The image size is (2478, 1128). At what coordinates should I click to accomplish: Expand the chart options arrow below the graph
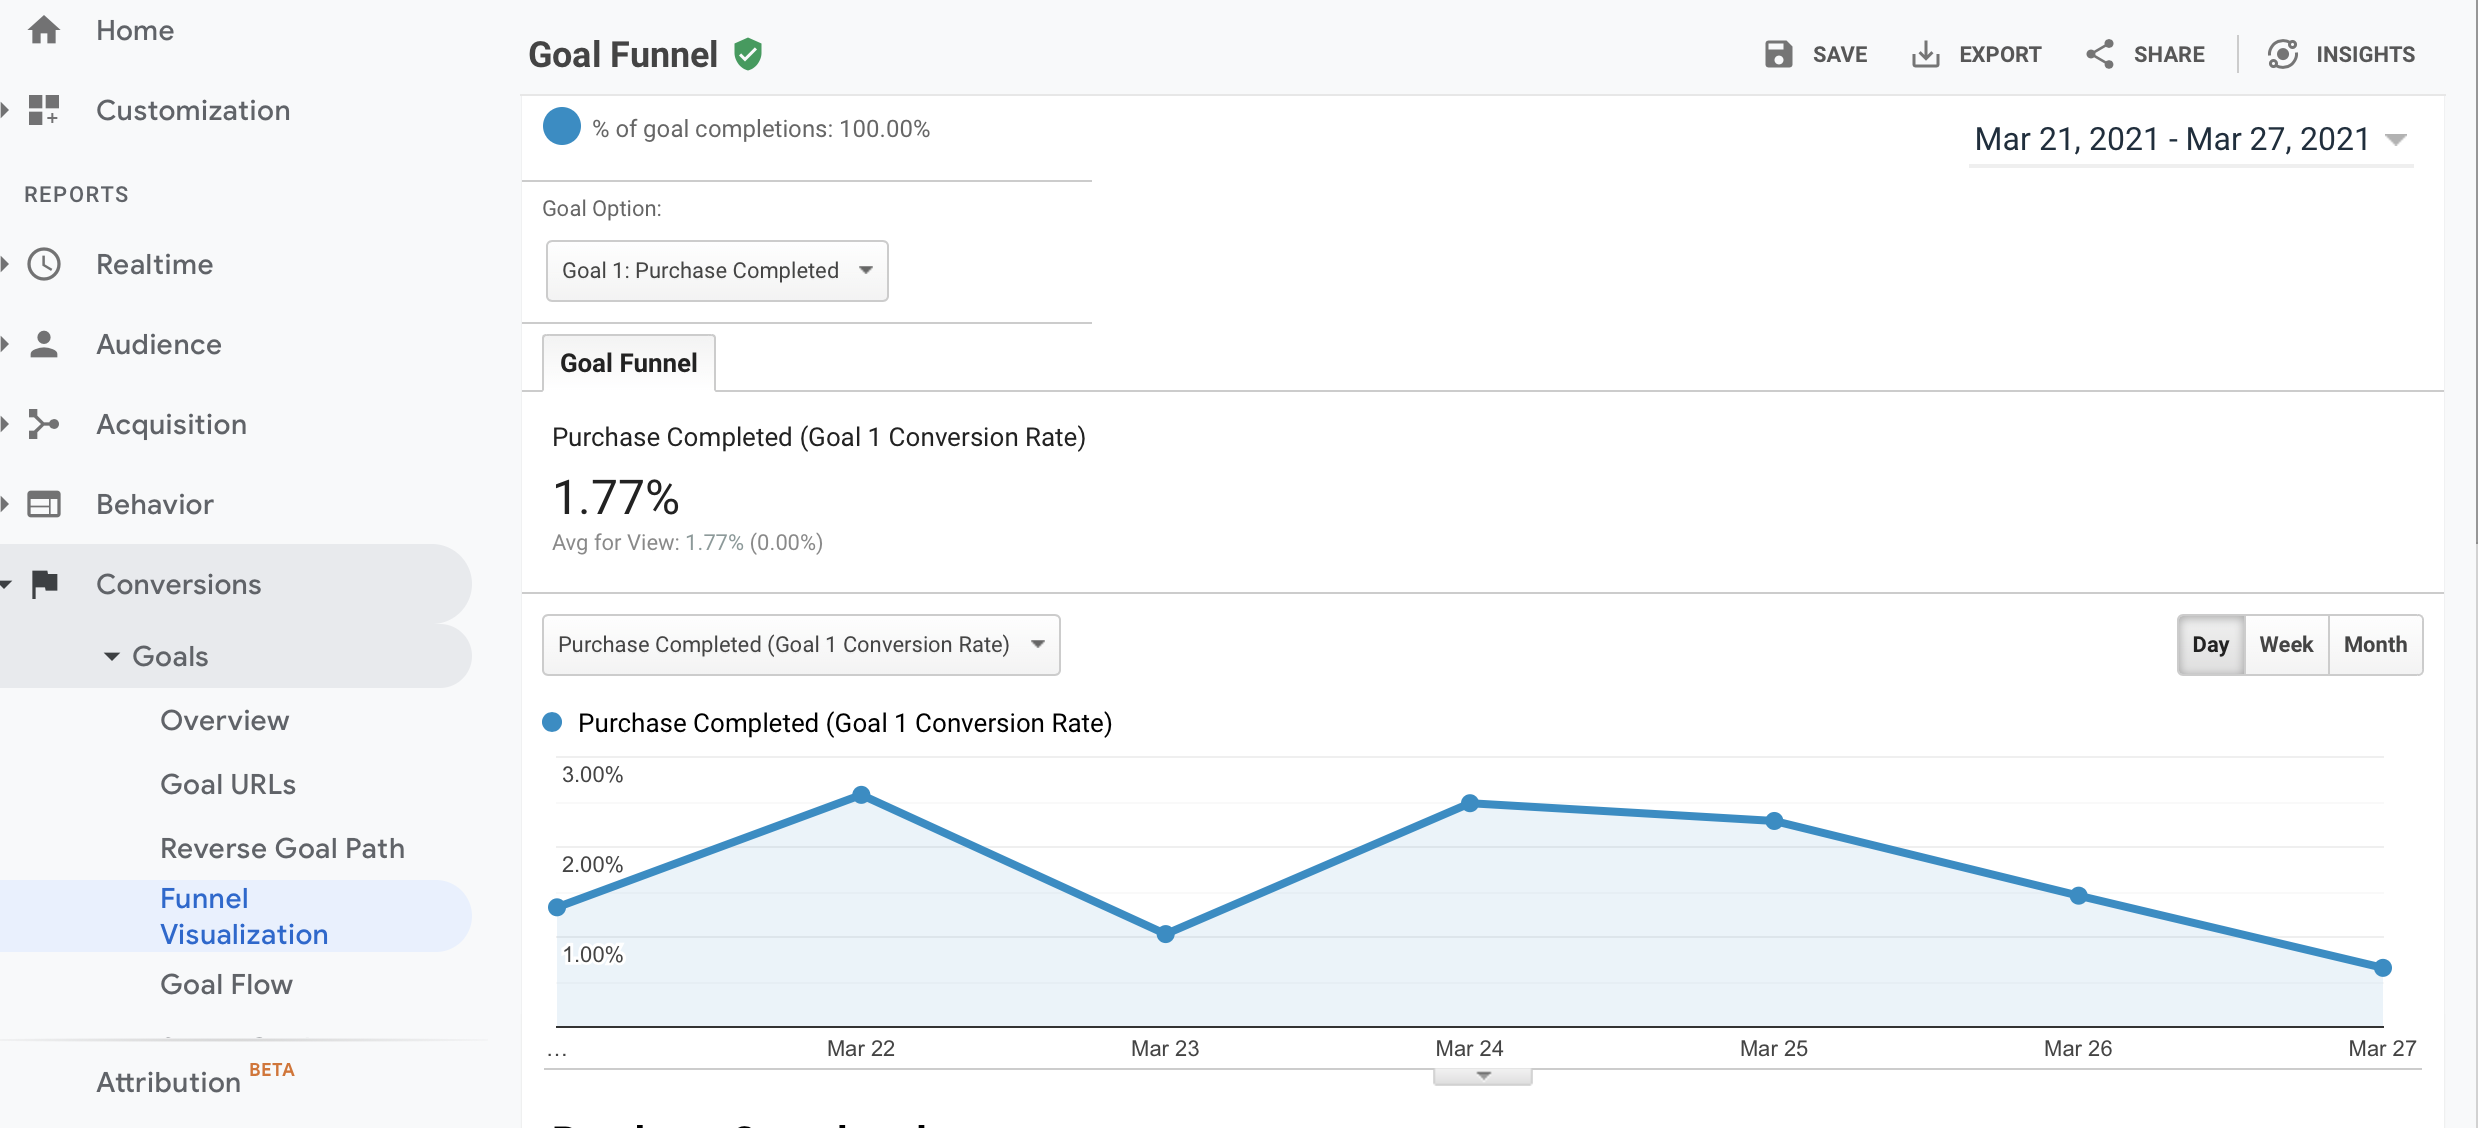[1481, 1076]
